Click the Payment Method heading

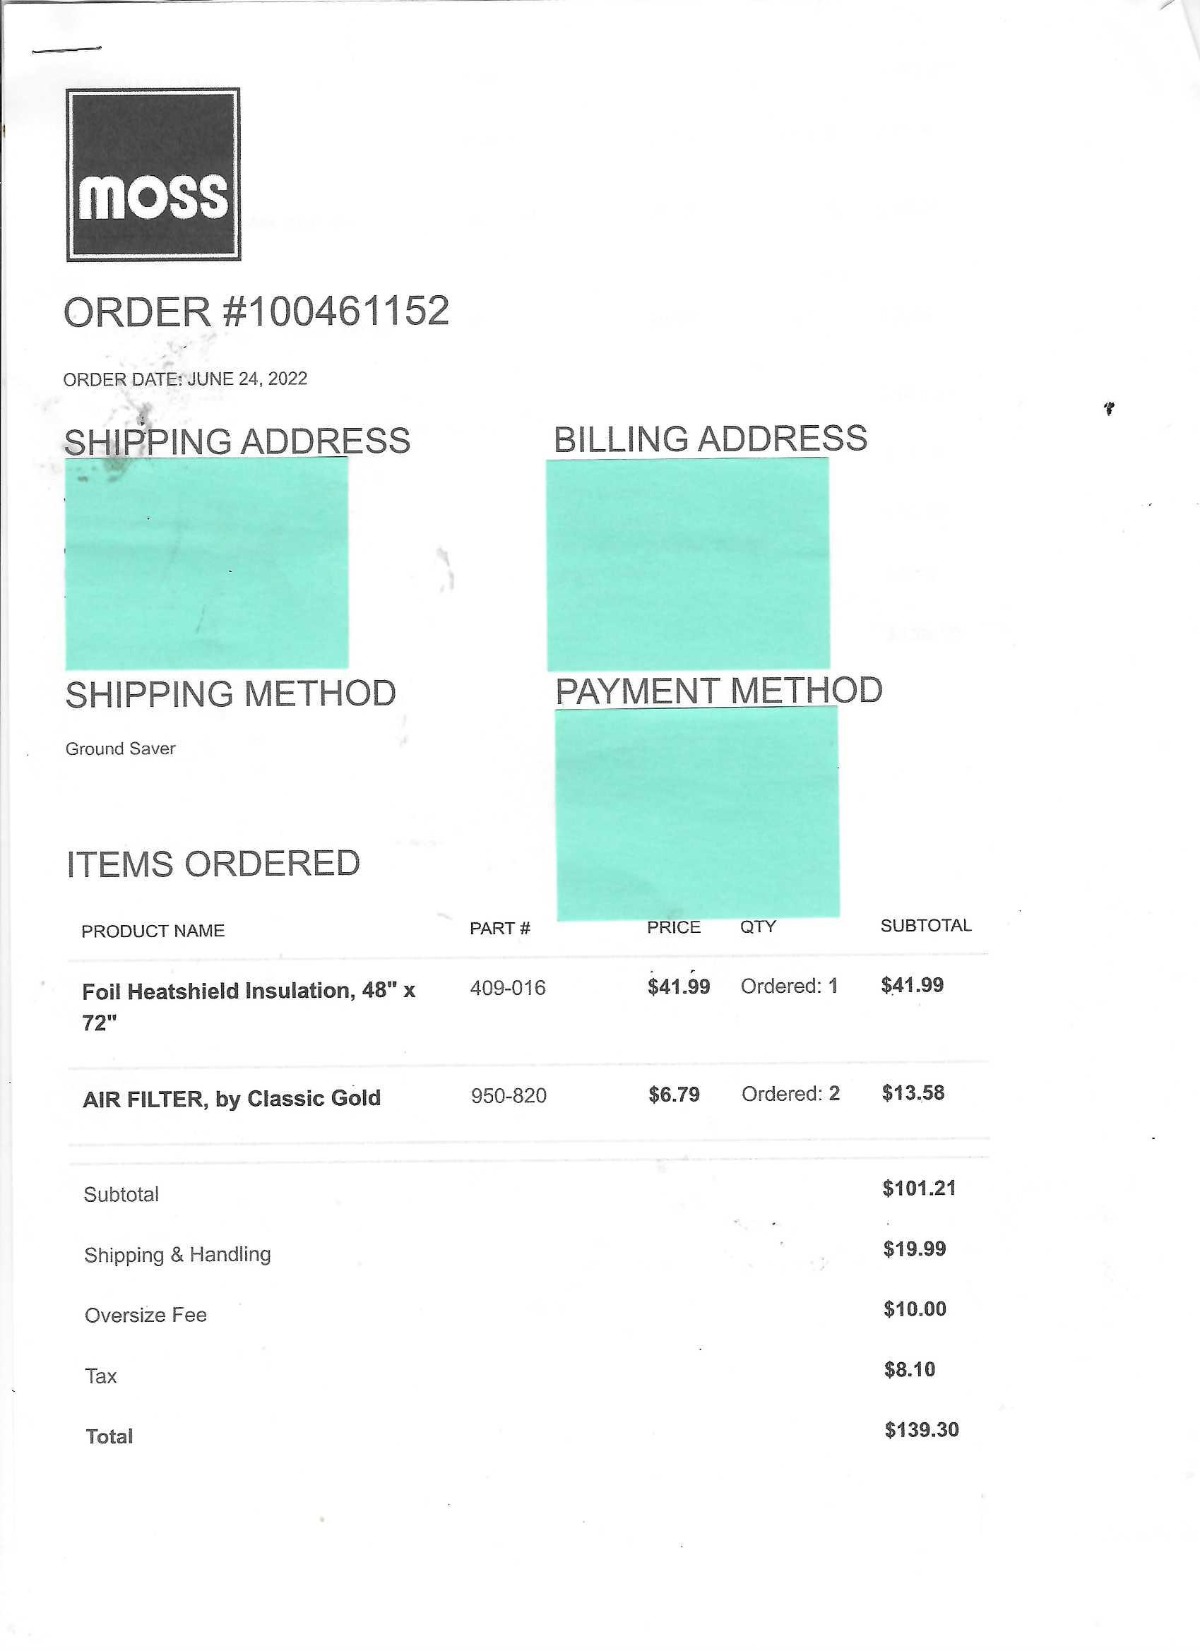(x=718, y=690)
